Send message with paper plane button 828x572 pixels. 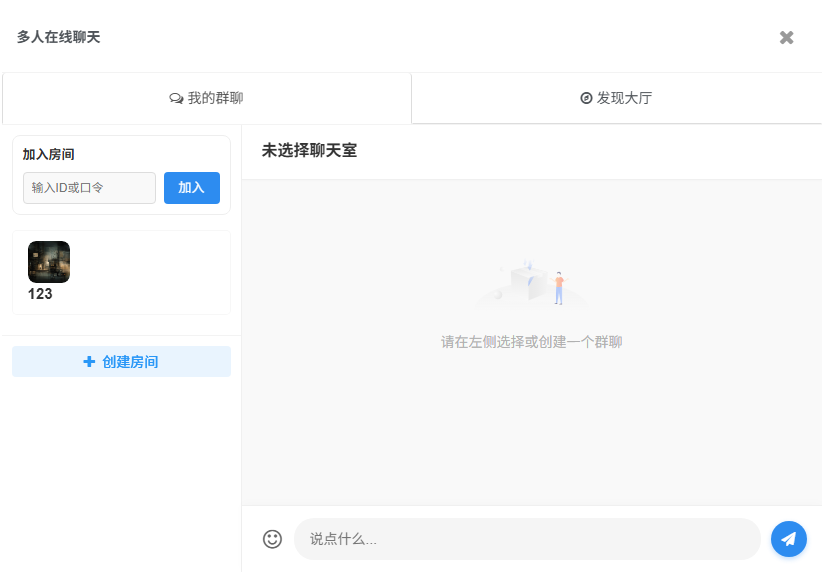(788, 539)
